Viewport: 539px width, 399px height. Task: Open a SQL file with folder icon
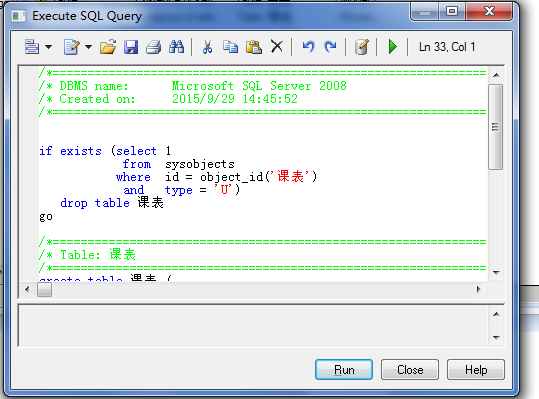coord(108,47)
